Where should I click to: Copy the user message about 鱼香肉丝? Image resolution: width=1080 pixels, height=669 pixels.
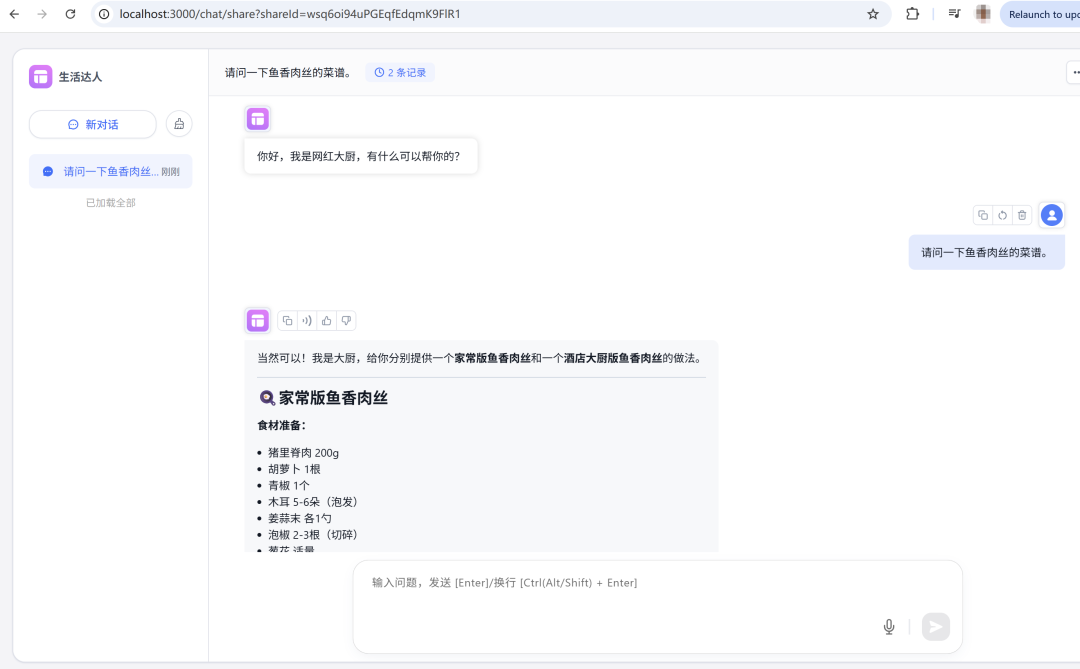pyautogui.click(x=982, y=215)
